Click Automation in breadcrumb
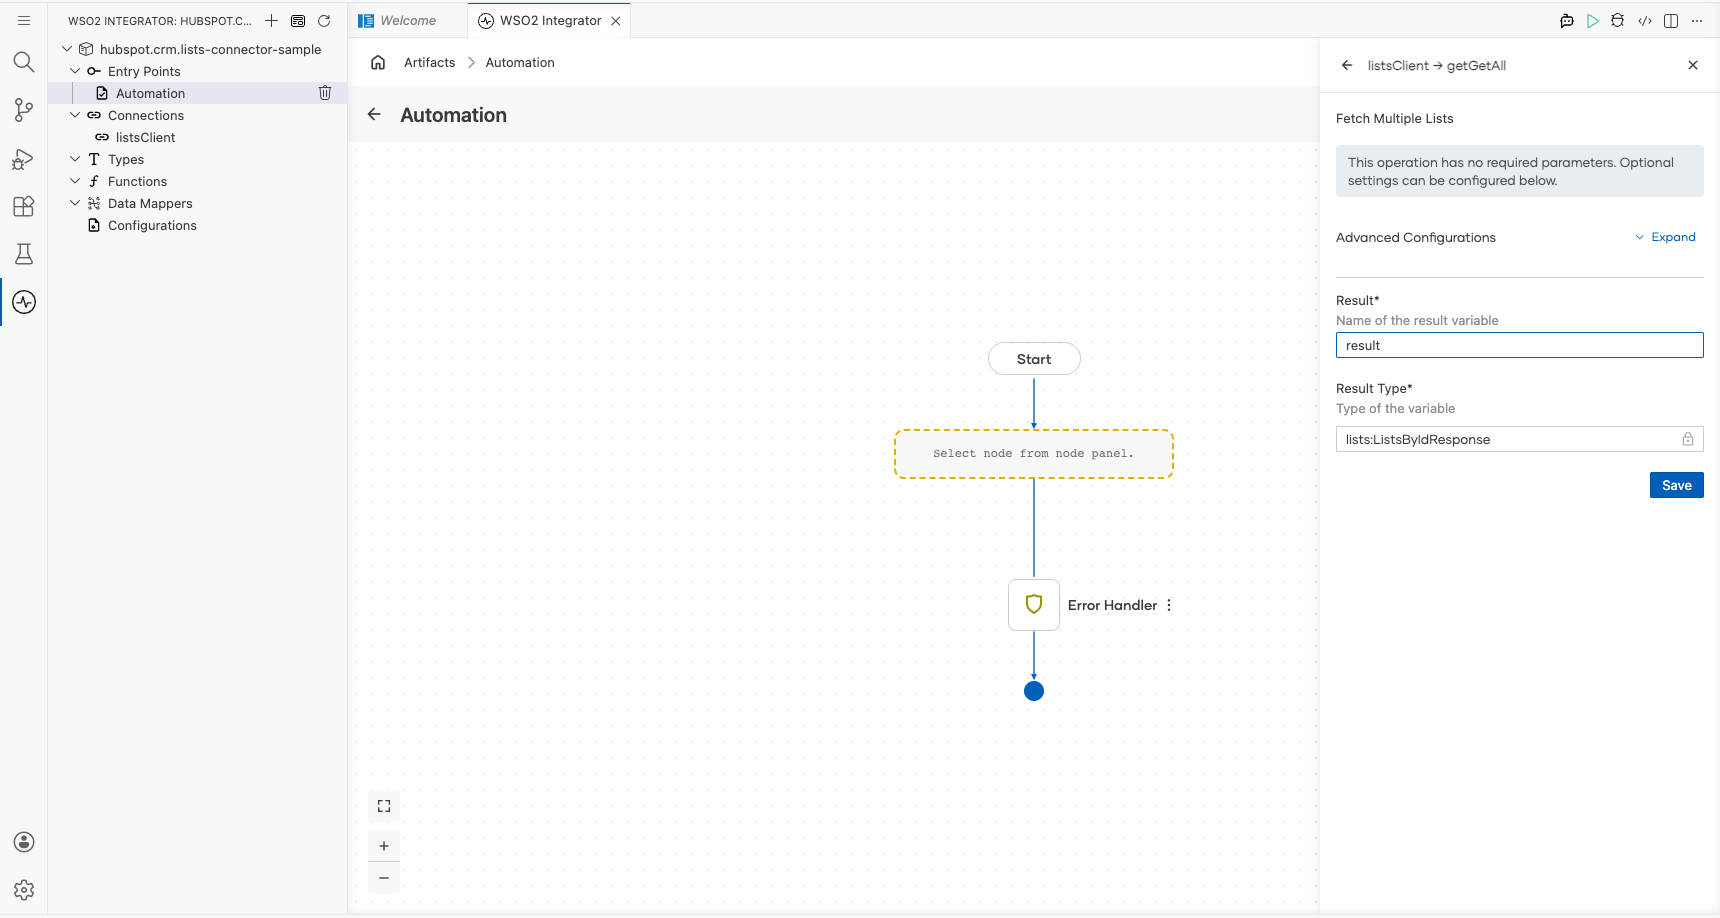The width and height of the screenshot is (1720, 918). coord(520,62)
